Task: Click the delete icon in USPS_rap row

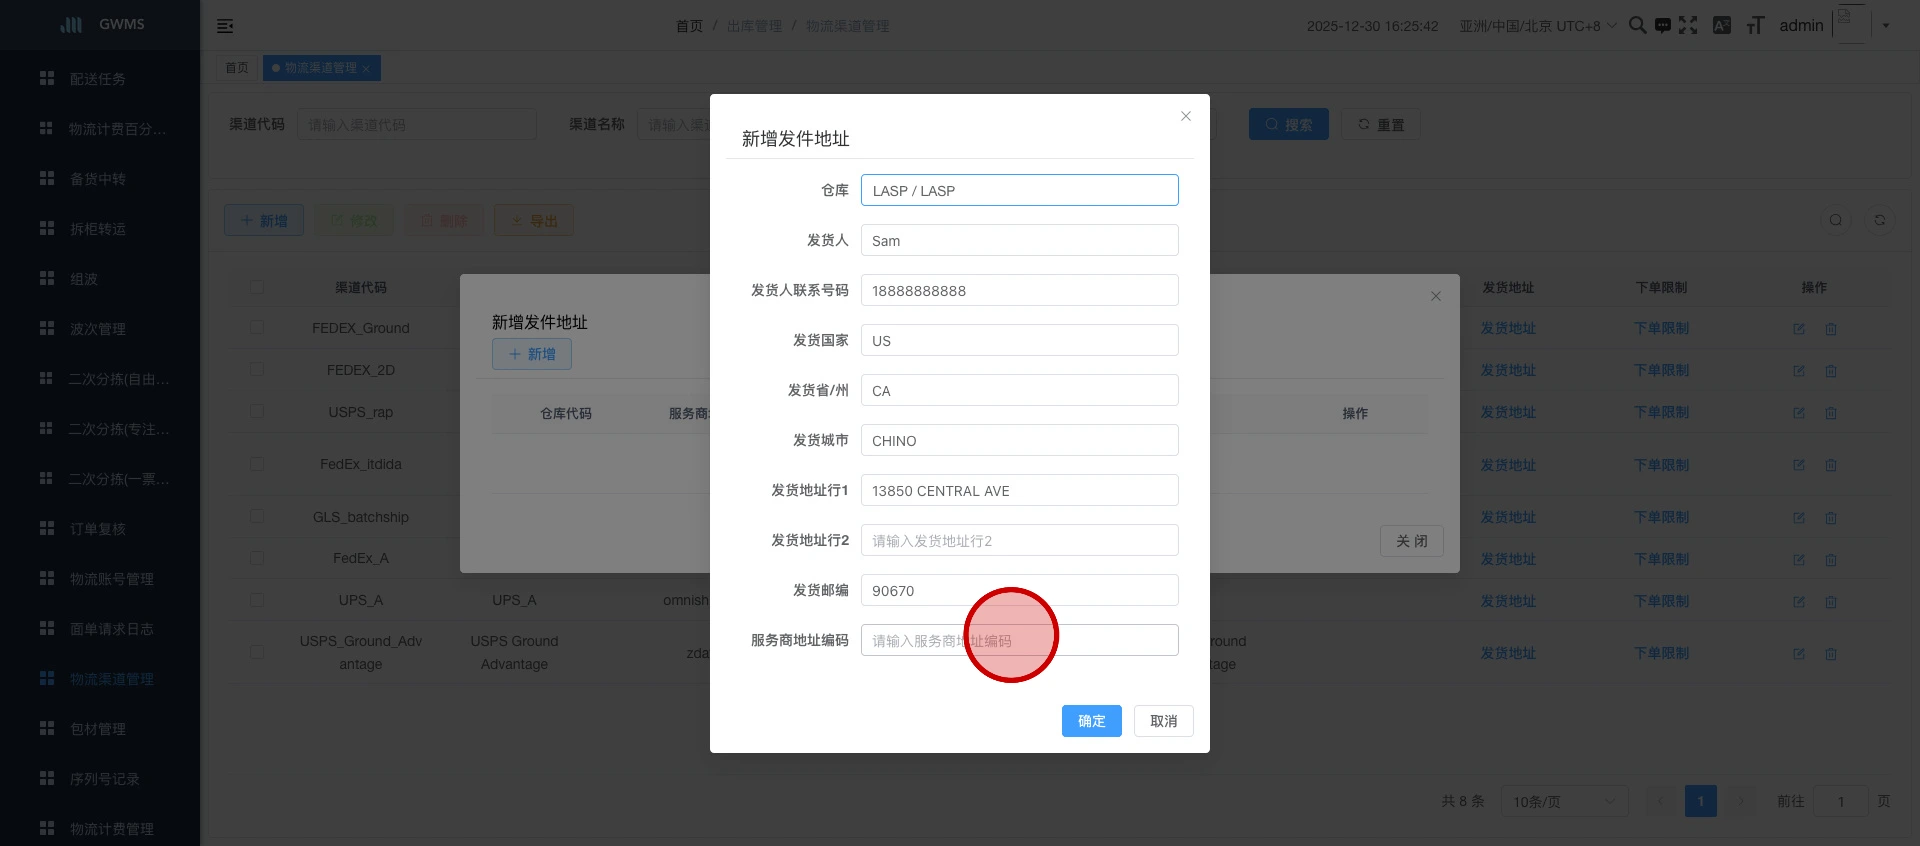Action: tap(1831, 413)
